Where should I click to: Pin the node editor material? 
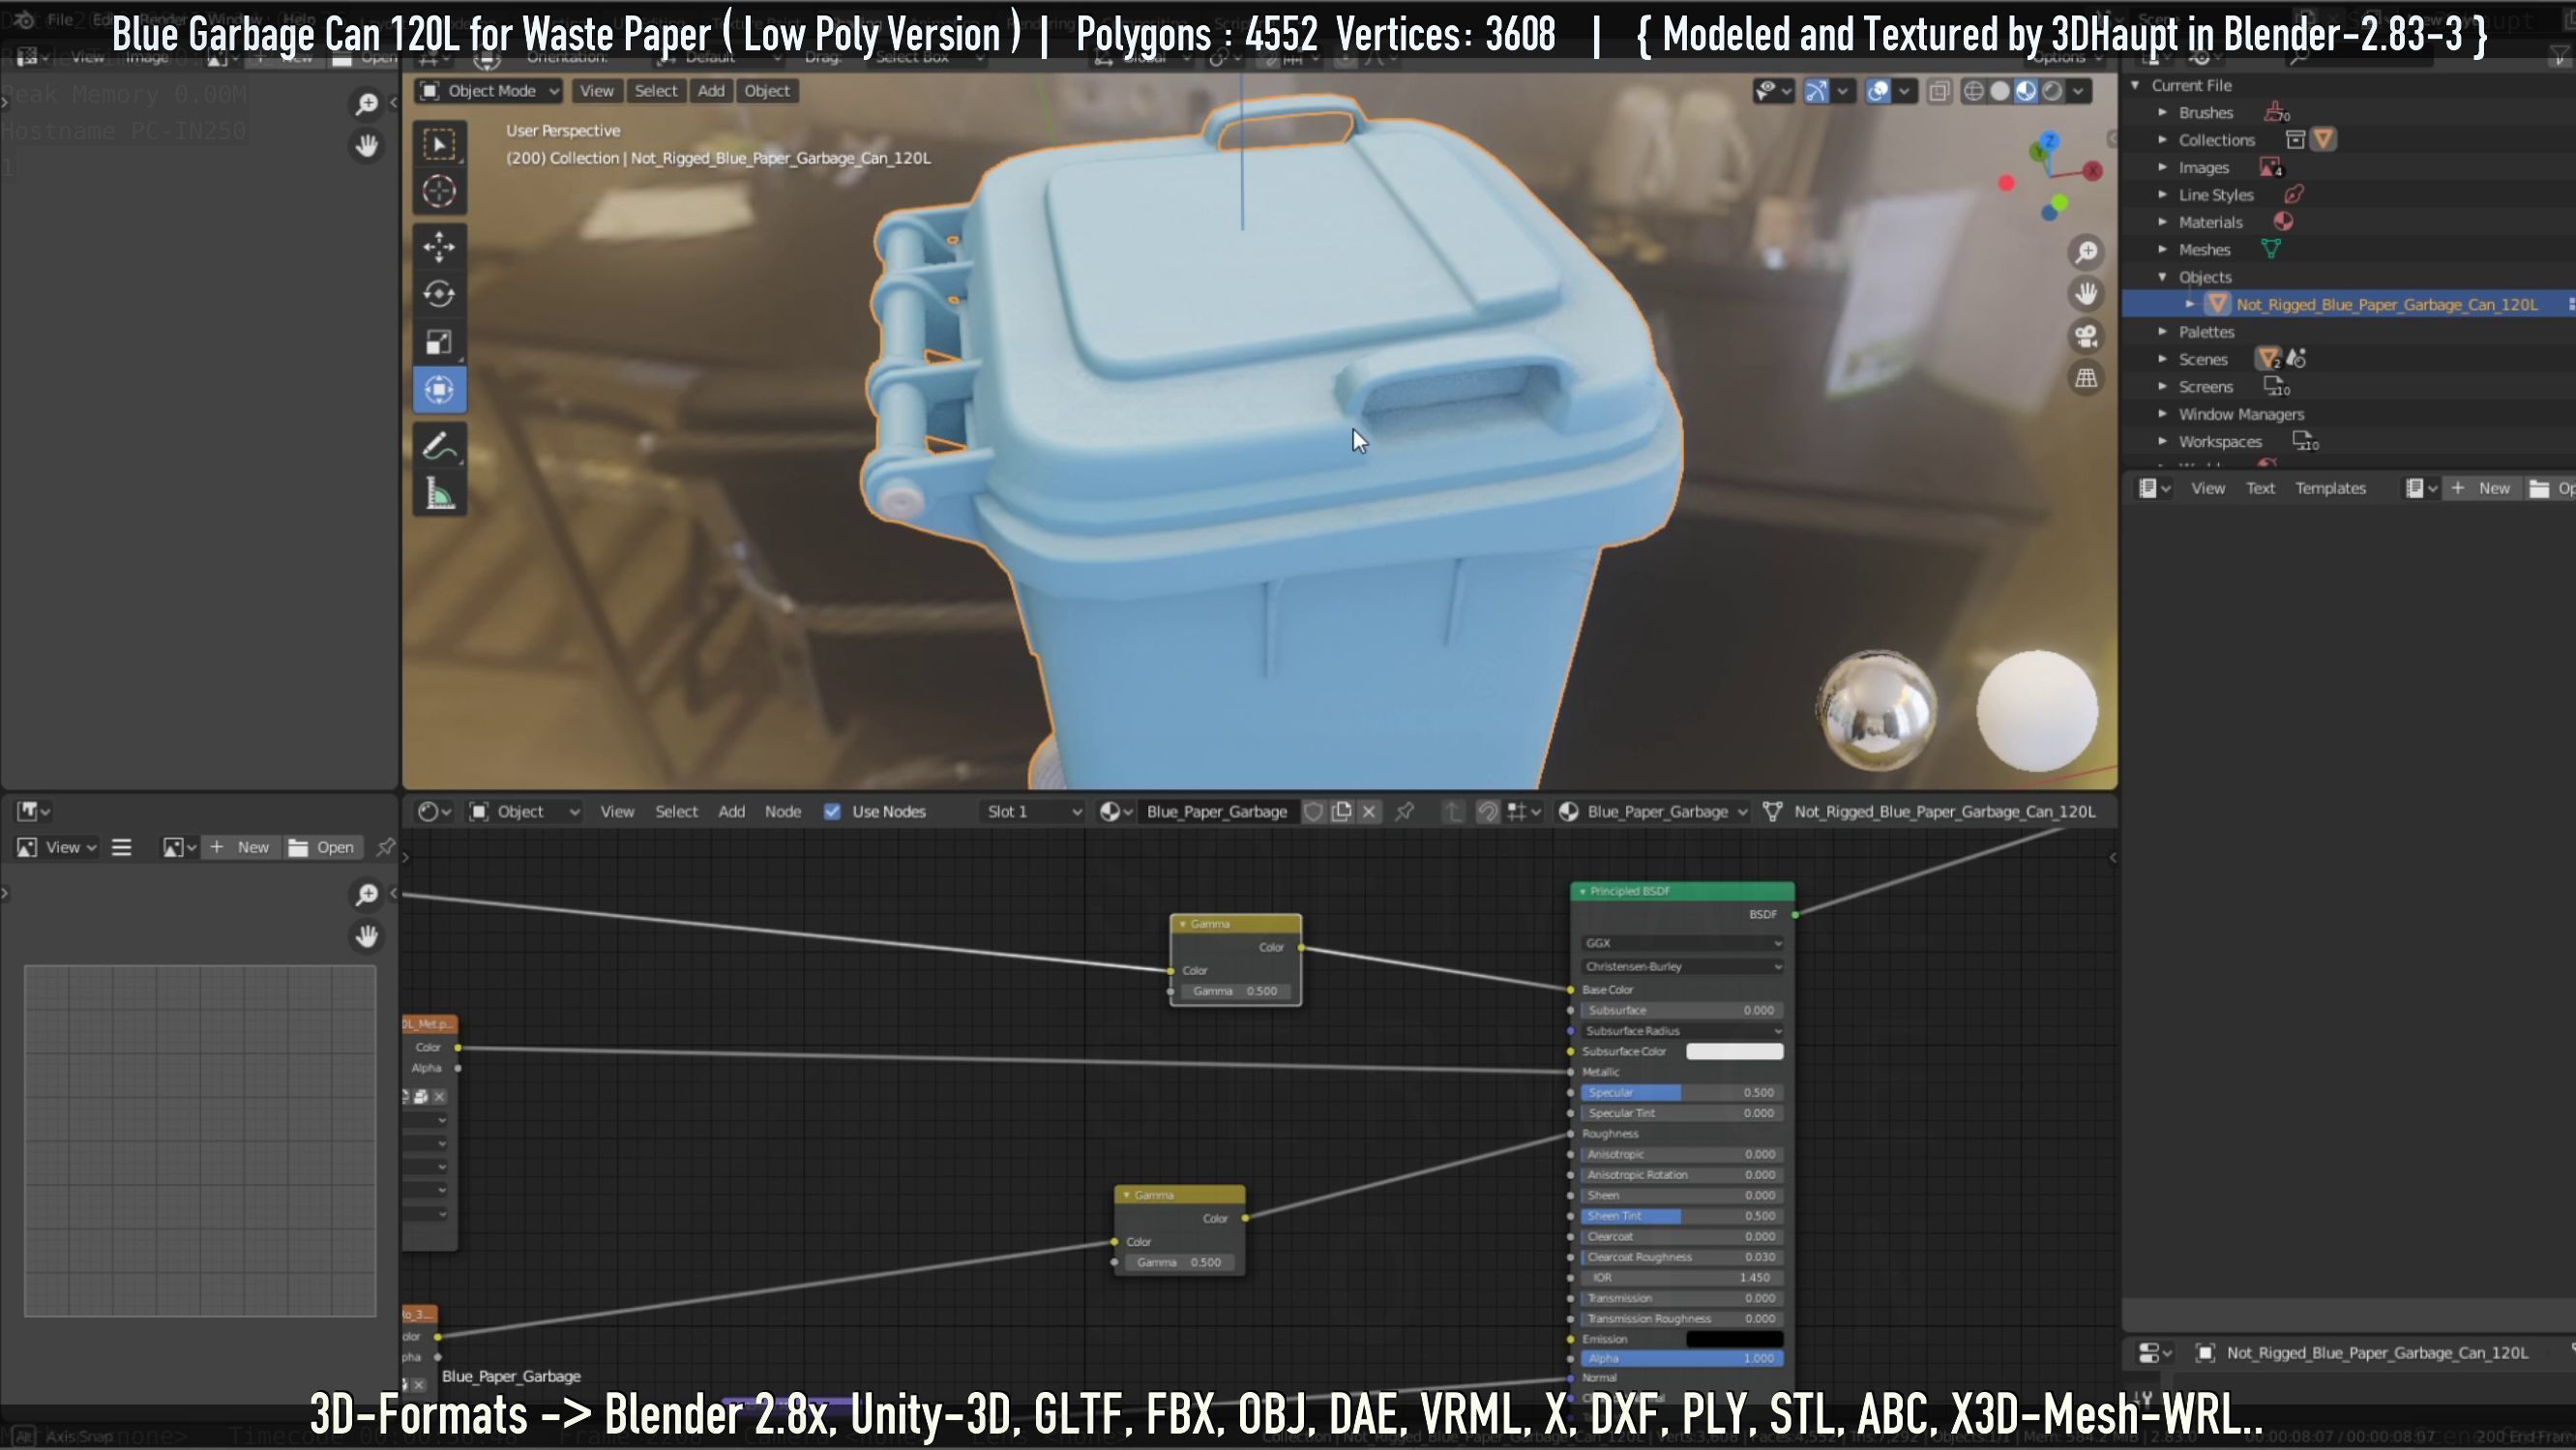pyautogui.click(x=1404, y=812)
